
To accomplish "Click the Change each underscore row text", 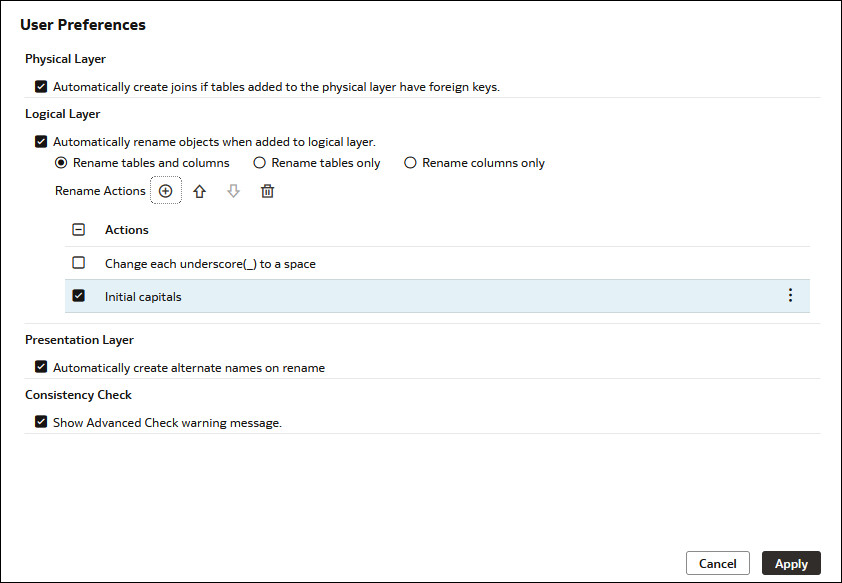I will (x=210, y=264).
